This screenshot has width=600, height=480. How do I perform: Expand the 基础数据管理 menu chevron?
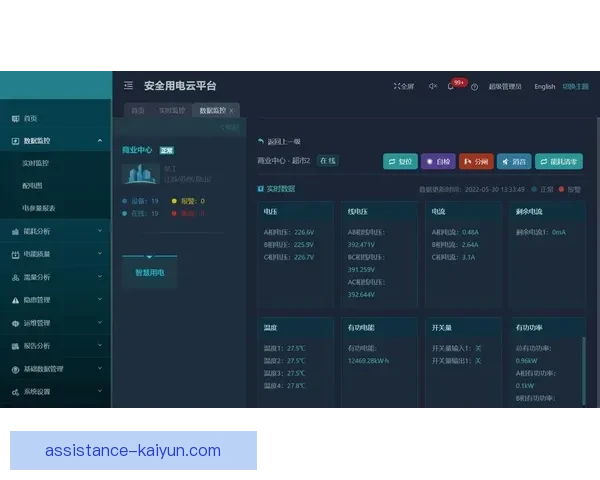pos(100,368)
